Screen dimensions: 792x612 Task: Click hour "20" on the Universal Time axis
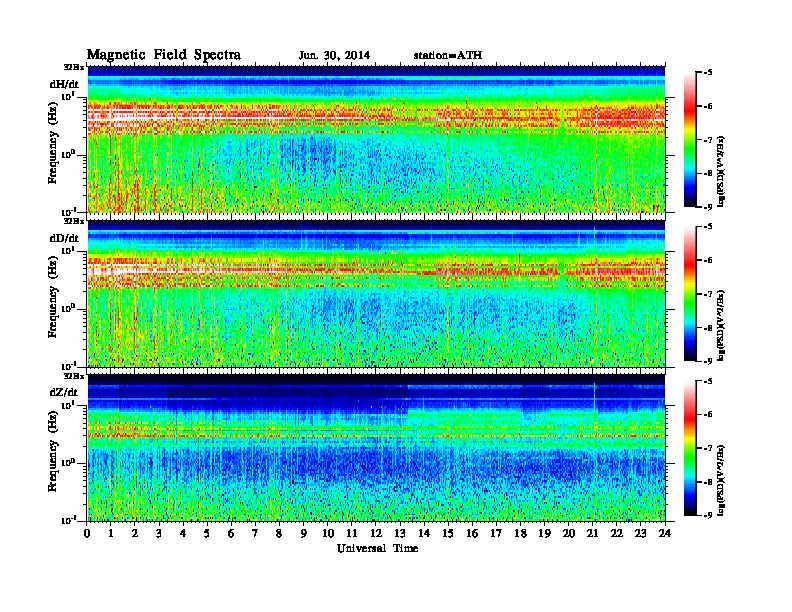(x=569, y=534)
